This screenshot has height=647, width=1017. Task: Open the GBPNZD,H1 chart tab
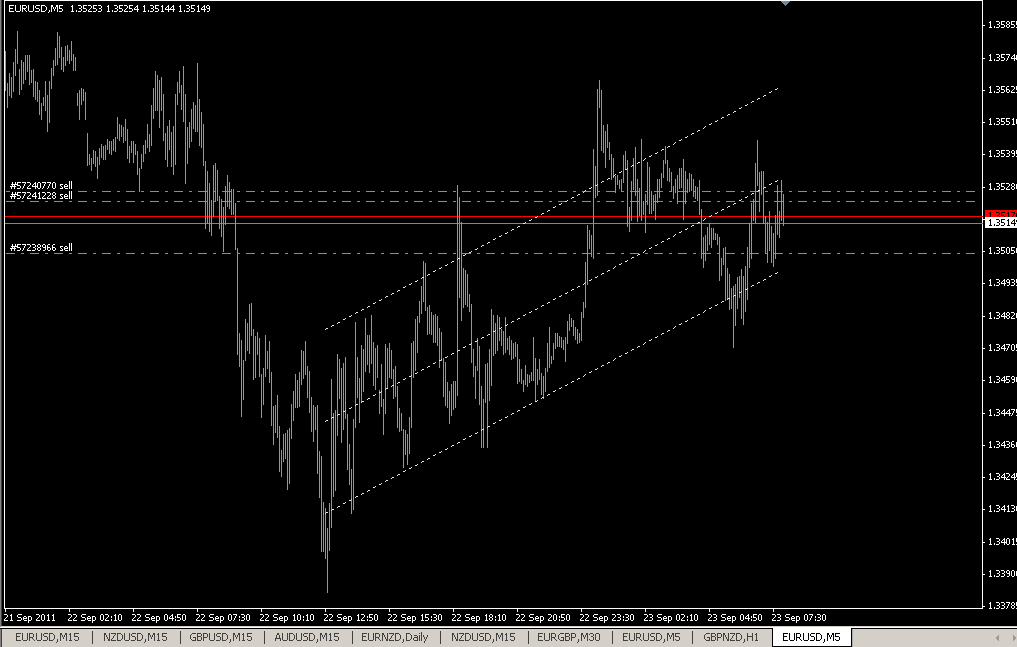733,636
